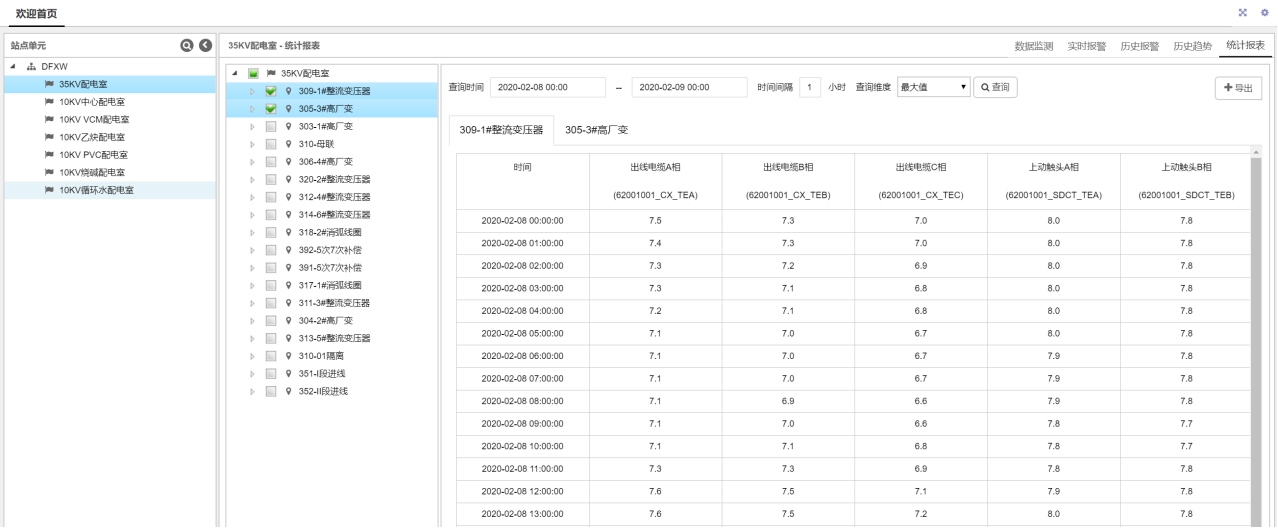The width and height of the screenshot is (1278, 529).
Task: Click the search icon in 站点单元 panel
Action: pyautogui.click(x=186, y=46)
